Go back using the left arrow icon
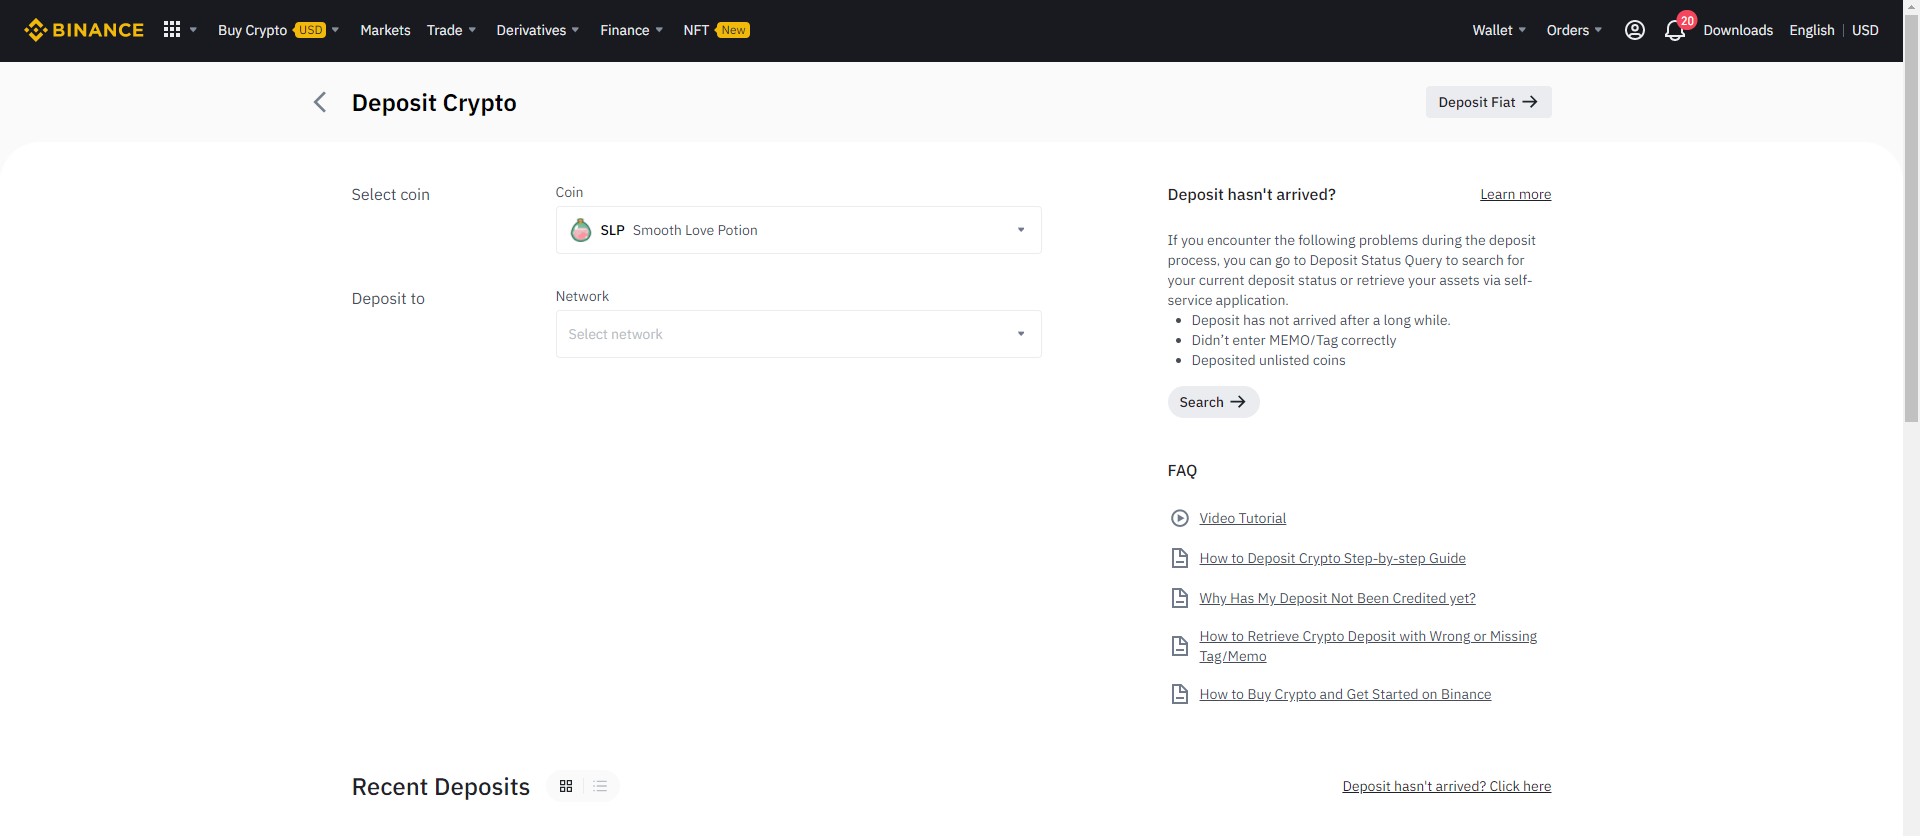 pos(320,102)
